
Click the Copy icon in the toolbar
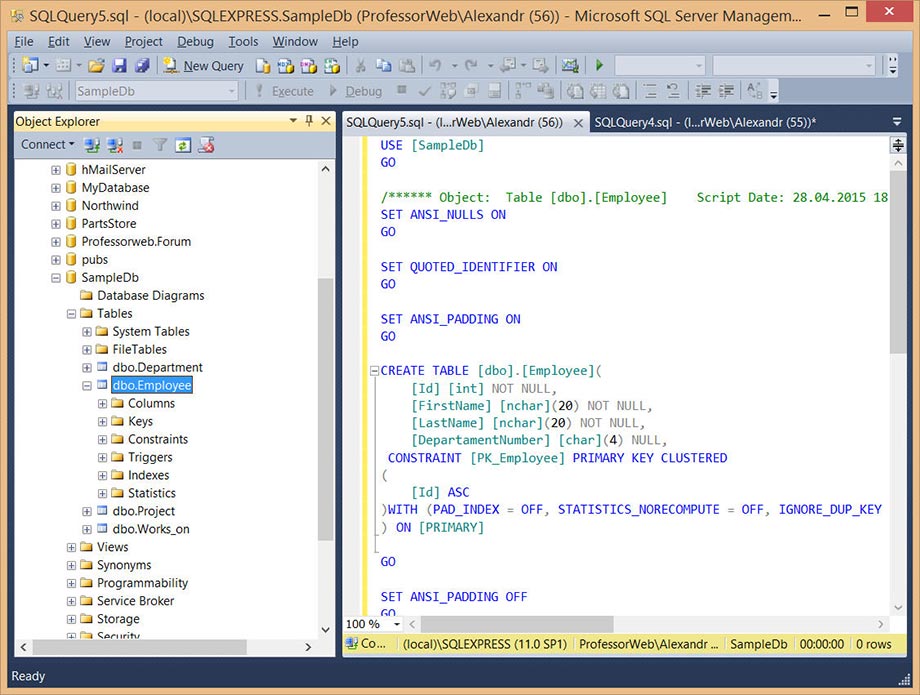click(x=383, y=66)
